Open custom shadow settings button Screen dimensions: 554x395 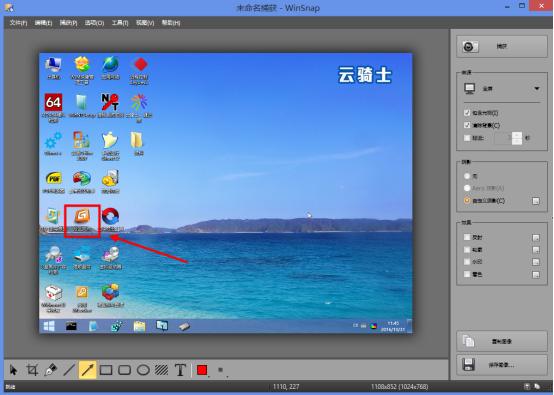coord(536,201)
